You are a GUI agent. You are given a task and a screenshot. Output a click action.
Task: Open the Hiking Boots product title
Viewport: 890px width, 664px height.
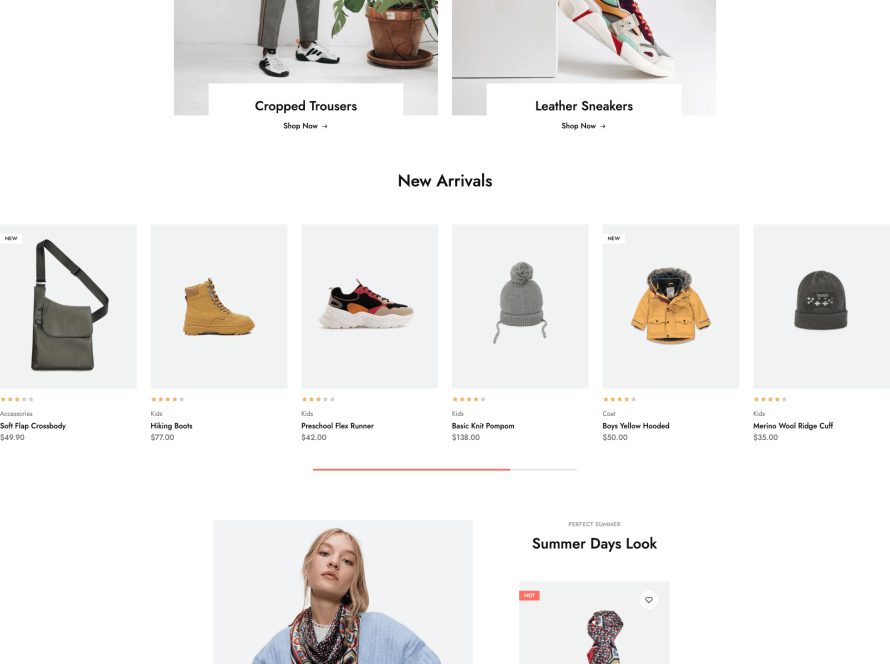click(171, 426)
